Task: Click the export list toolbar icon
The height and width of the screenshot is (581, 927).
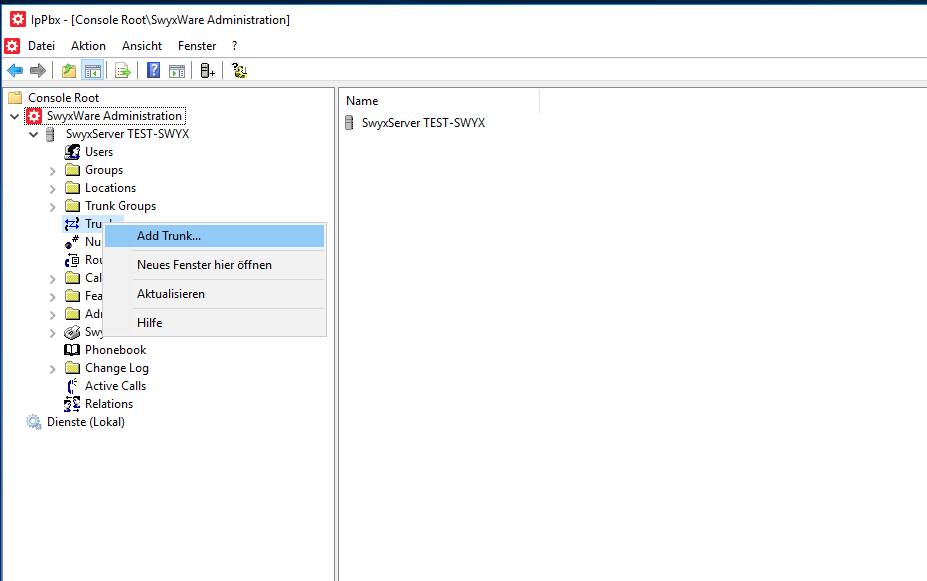Action: pyautogui.click(x=122, y=71)
